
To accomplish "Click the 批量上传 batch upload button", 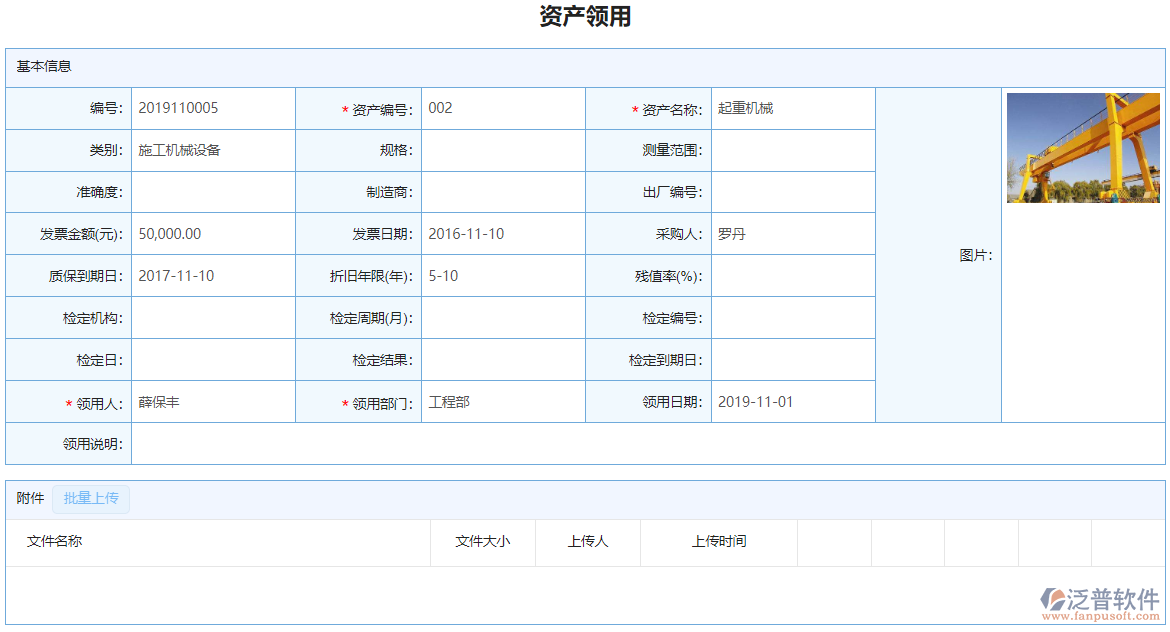I will (x=91, y=498).
